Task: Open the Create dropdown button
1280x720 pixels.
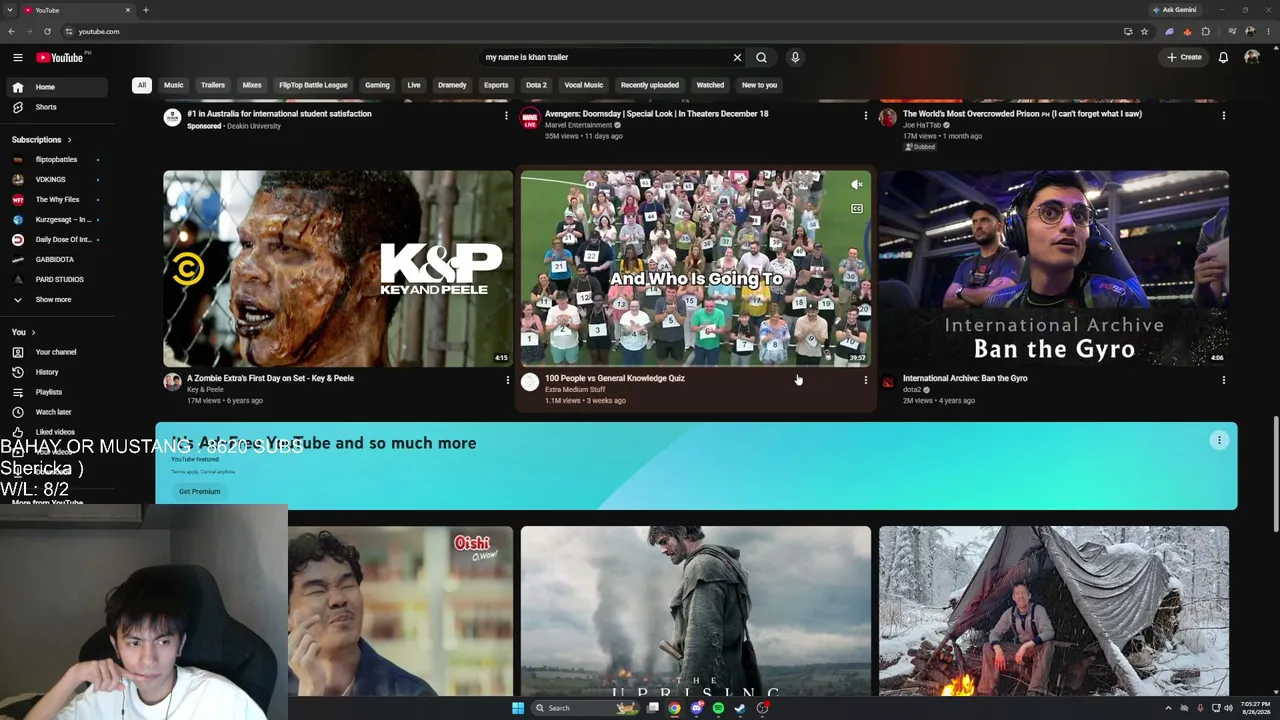Action: pyautogui.click(x=1184, y=57)
